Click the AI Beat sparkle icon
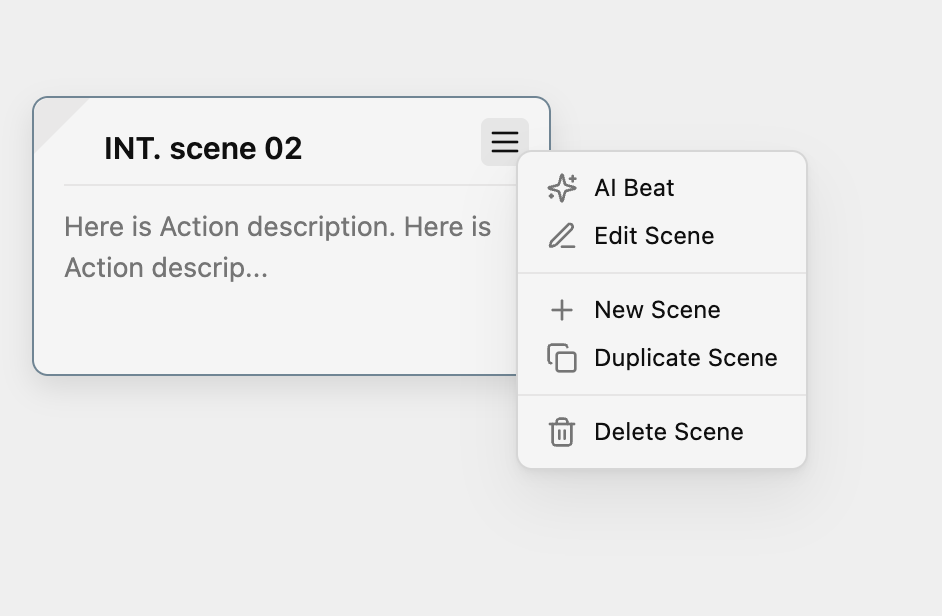The image size is (942, 616). (x=562, y=188)
